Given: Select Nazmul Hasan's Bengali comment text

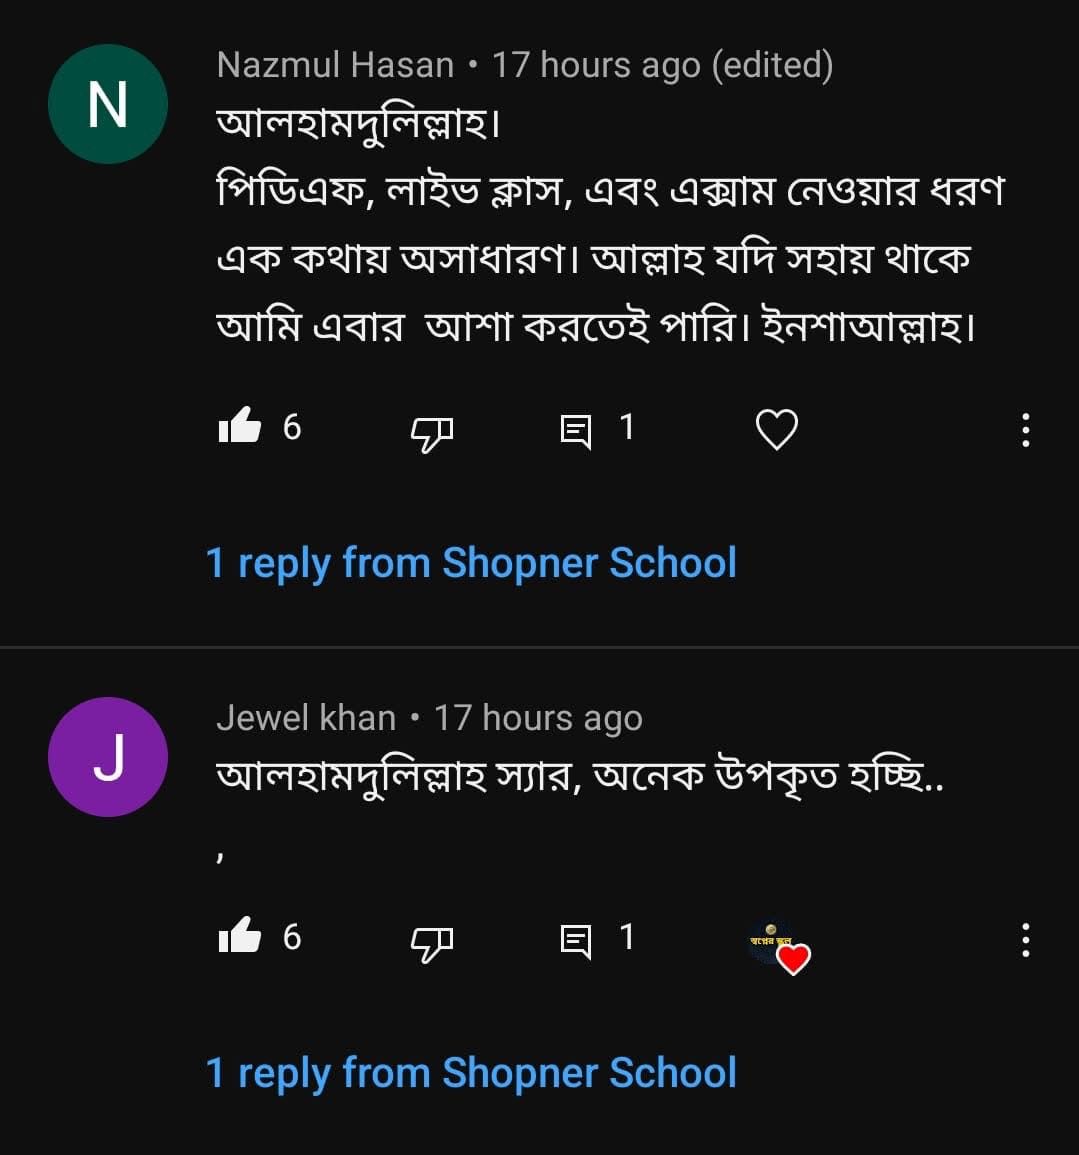Looking at the screenshot, I should 610,225.
